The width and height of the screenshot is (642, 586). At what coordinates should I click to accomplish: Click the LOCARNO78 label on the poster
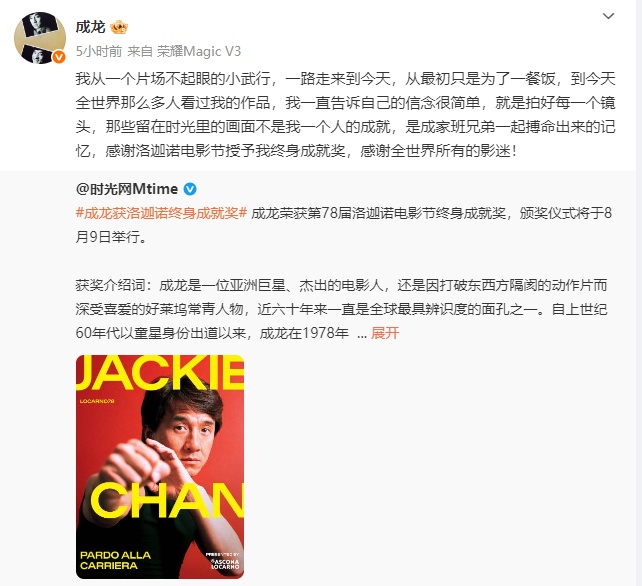[x=97, y=401]
